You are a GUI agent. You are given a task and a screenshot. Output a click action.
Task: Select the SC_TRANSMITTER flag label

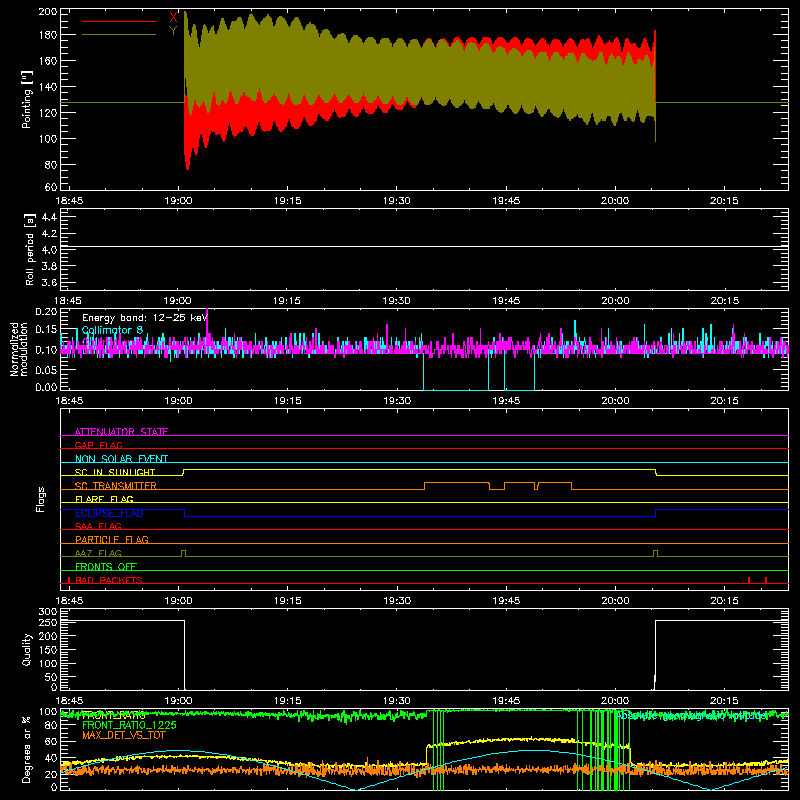[116, 486]
